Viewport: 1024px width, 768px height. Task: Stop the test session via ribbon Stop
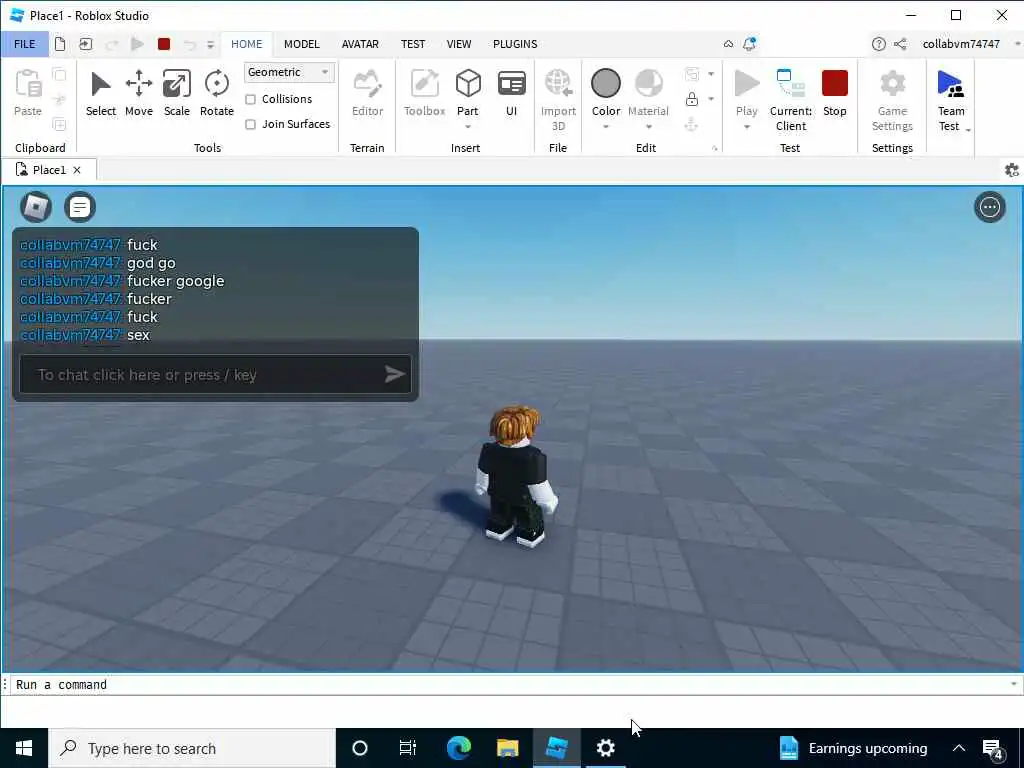(835, 93)
